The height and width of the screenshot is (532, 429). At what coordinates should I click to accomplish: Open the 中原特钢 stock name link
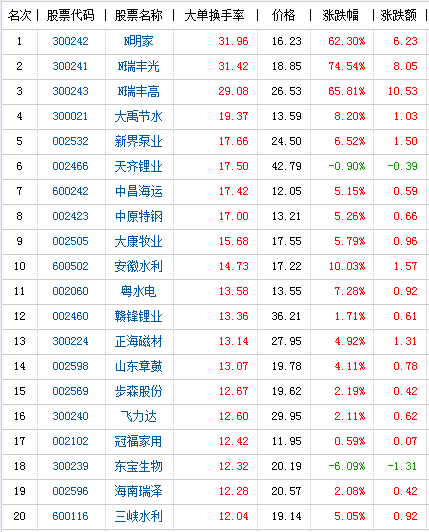tap(138, 216)
